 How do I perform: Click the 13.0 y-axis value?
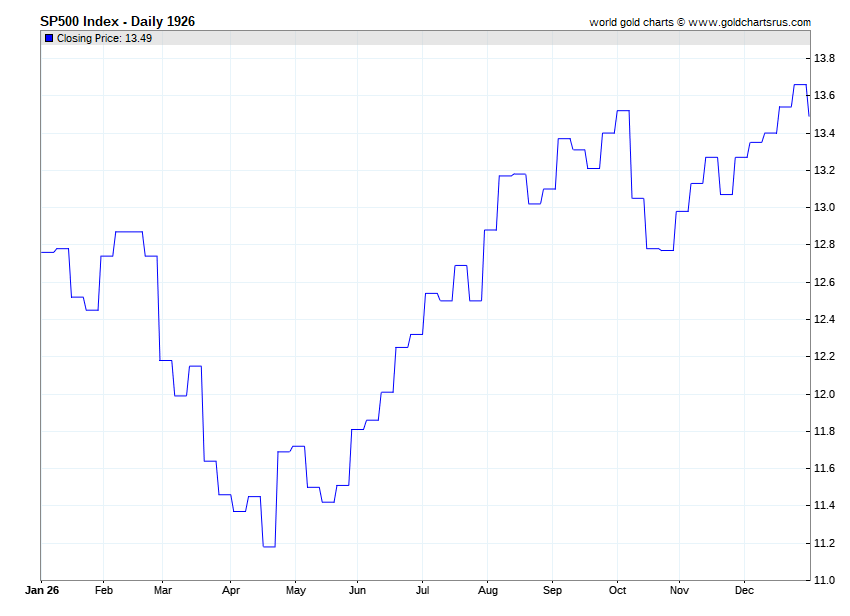click(x=824, y=208)
